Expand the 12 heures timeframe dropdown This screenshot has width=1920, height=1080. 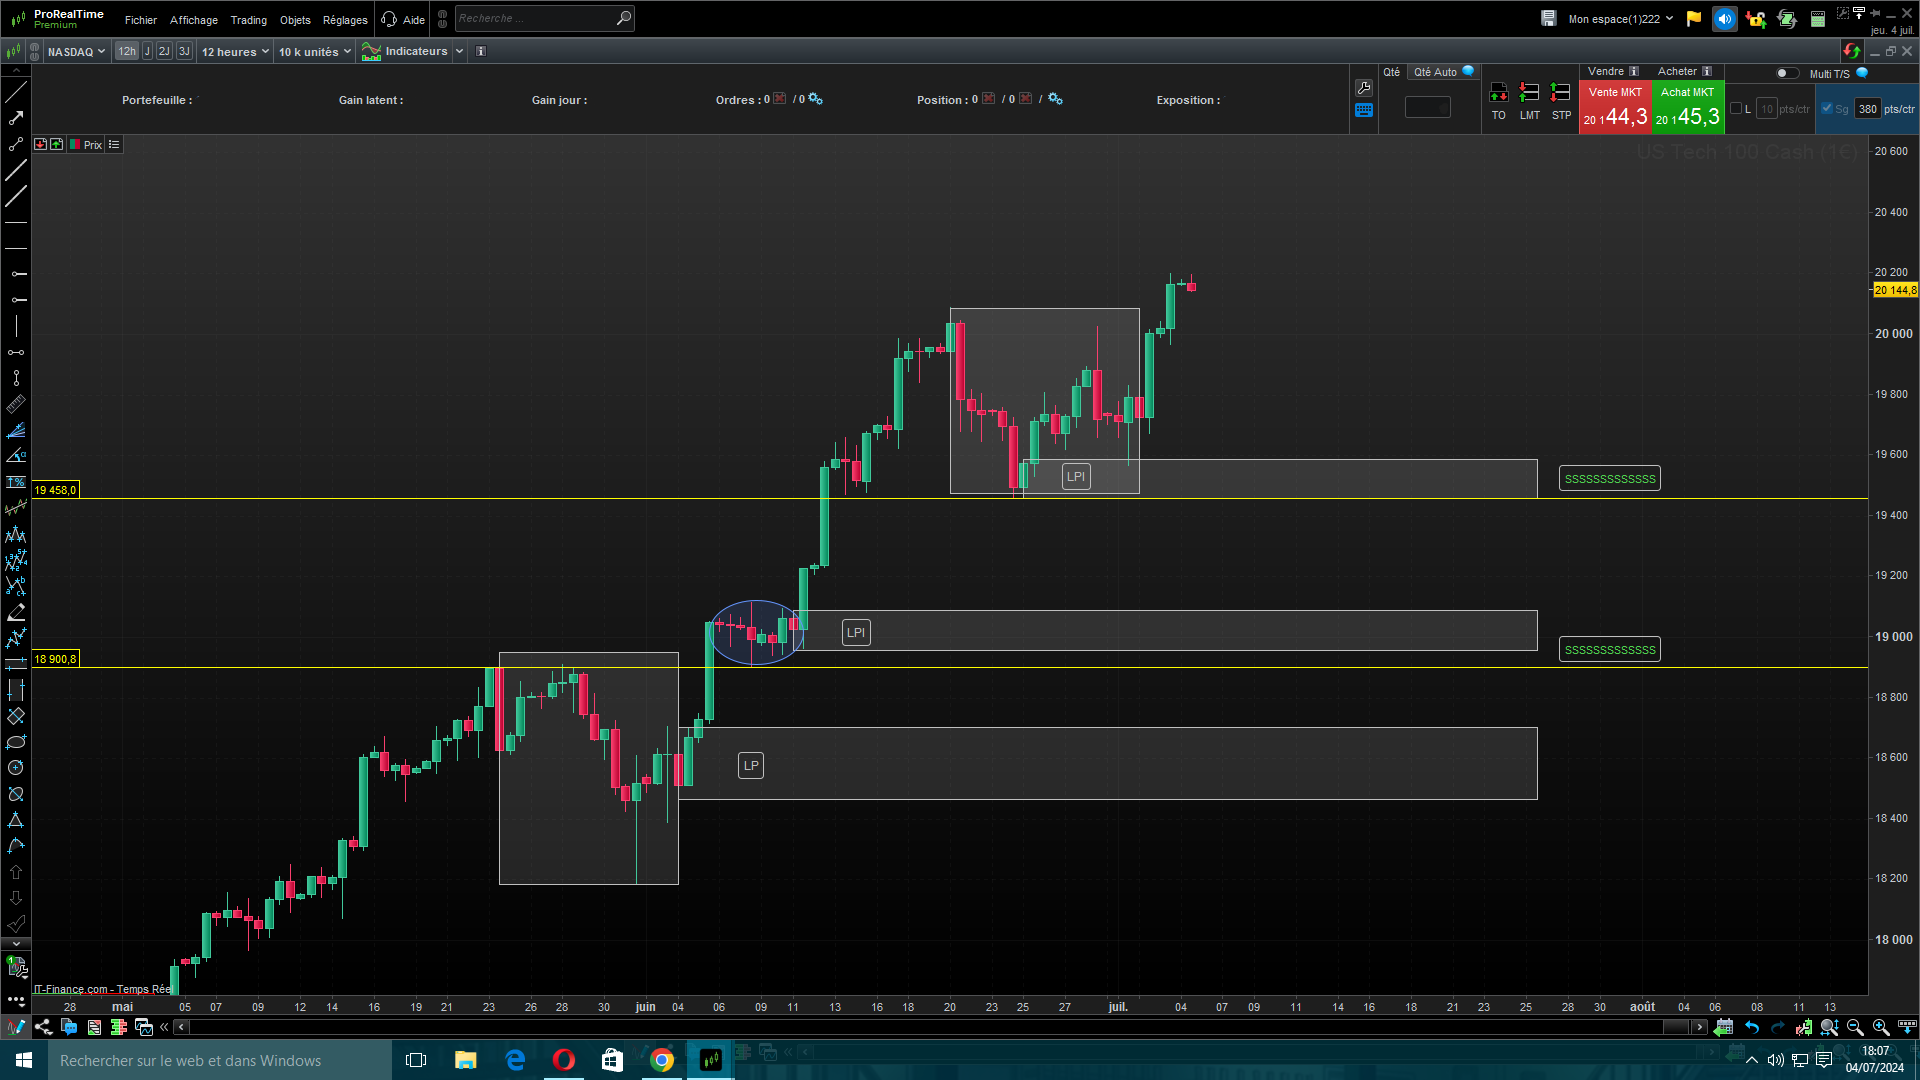(x=235, y=52)
